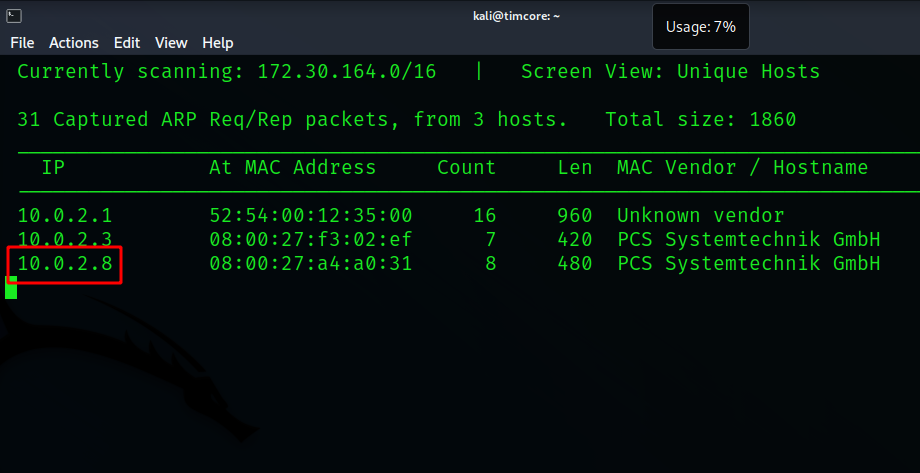Click the scanning range 172.30.164.0/16
This screenshot has width=920, height=473.
[347, 72]
